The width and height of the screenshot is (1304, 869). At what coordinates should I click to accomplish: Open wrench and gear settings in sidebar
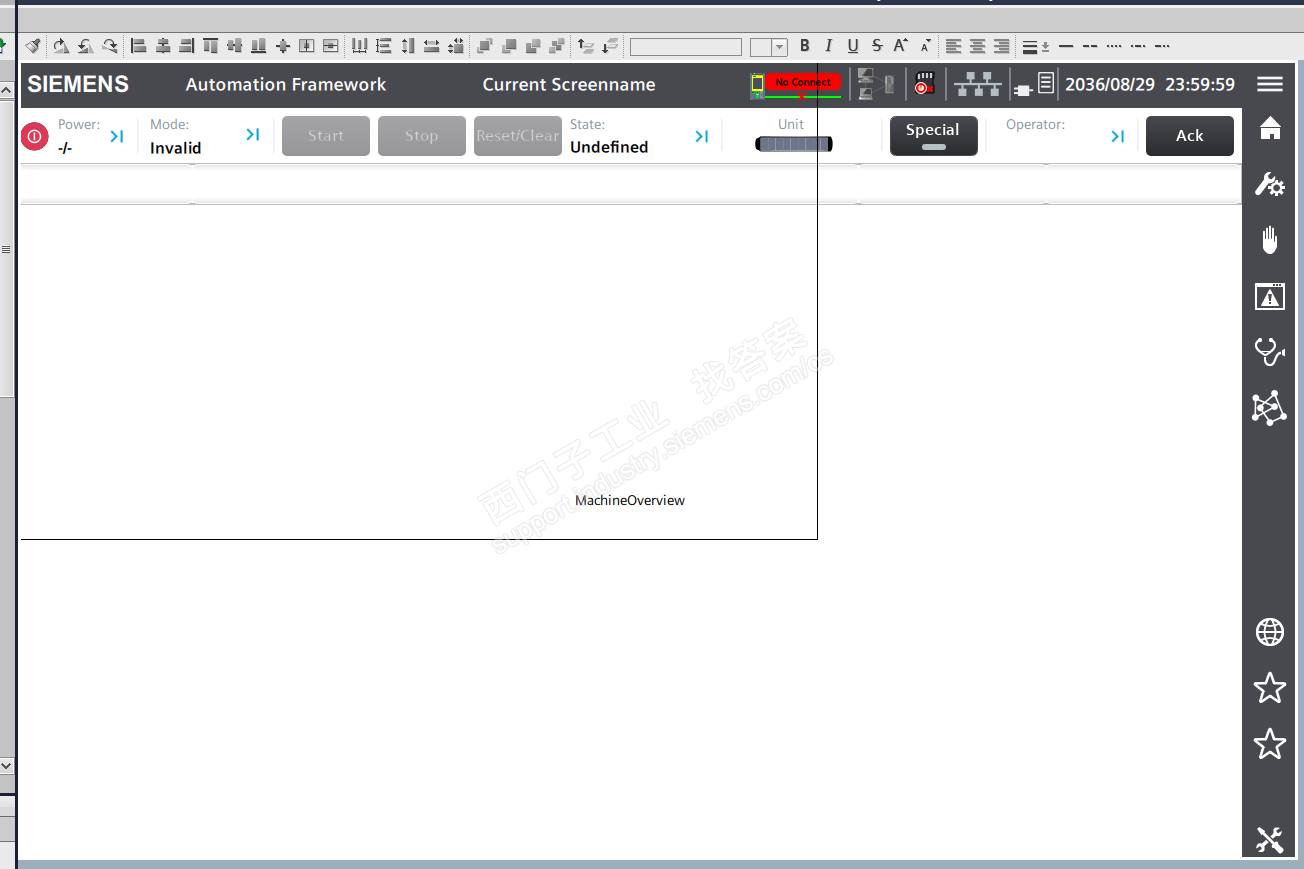pyautogui.click(x=1270, y=184)
